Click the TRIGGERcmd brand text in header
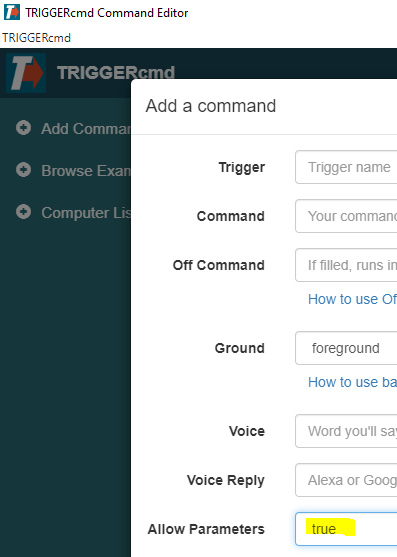The height and width of the screenshot is (557, 397). tap(116, 73)
